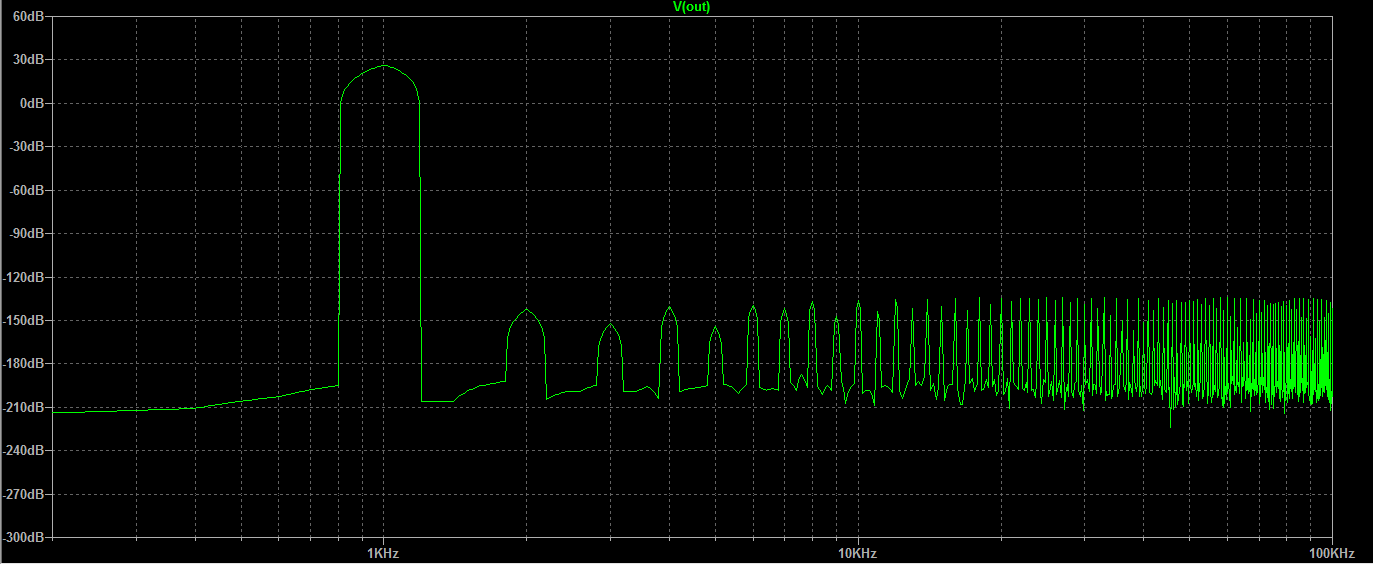Click the 60dB vertical axis label
Screen dimensions: 1373x564
pyautogui.click(x=27, y=16)
